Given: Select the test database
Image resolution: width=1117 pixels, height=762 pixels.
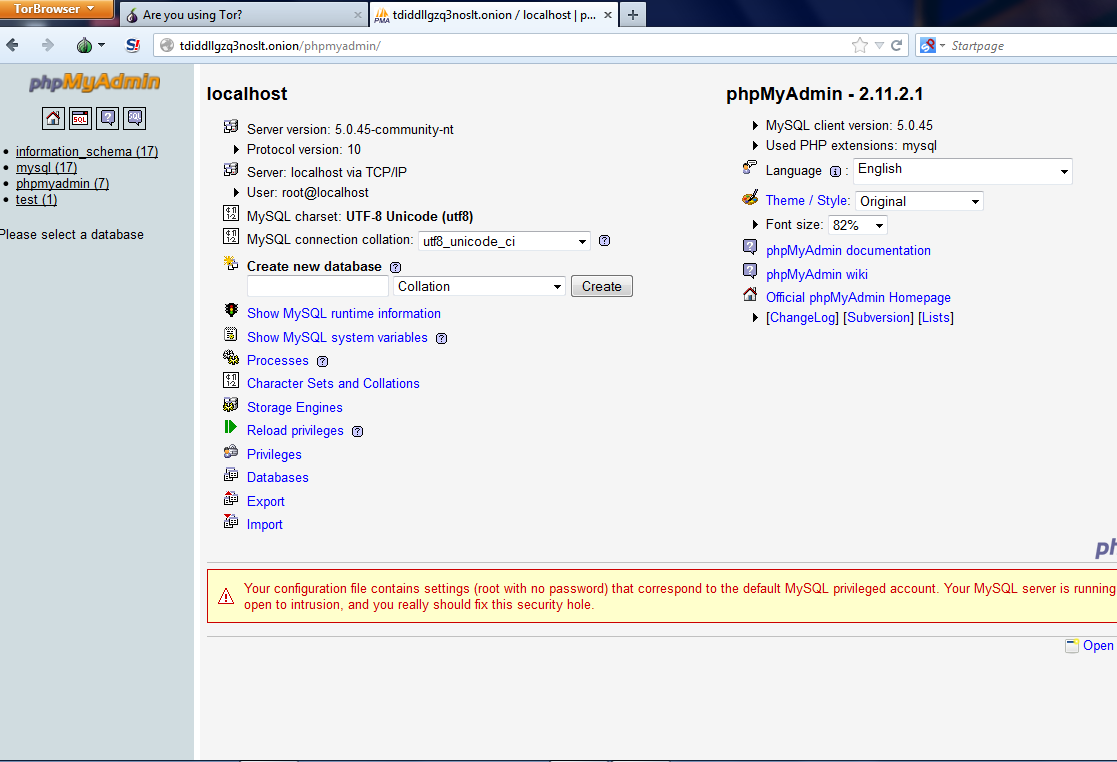Looking at the screenshot, I should (x=36, y=199).
